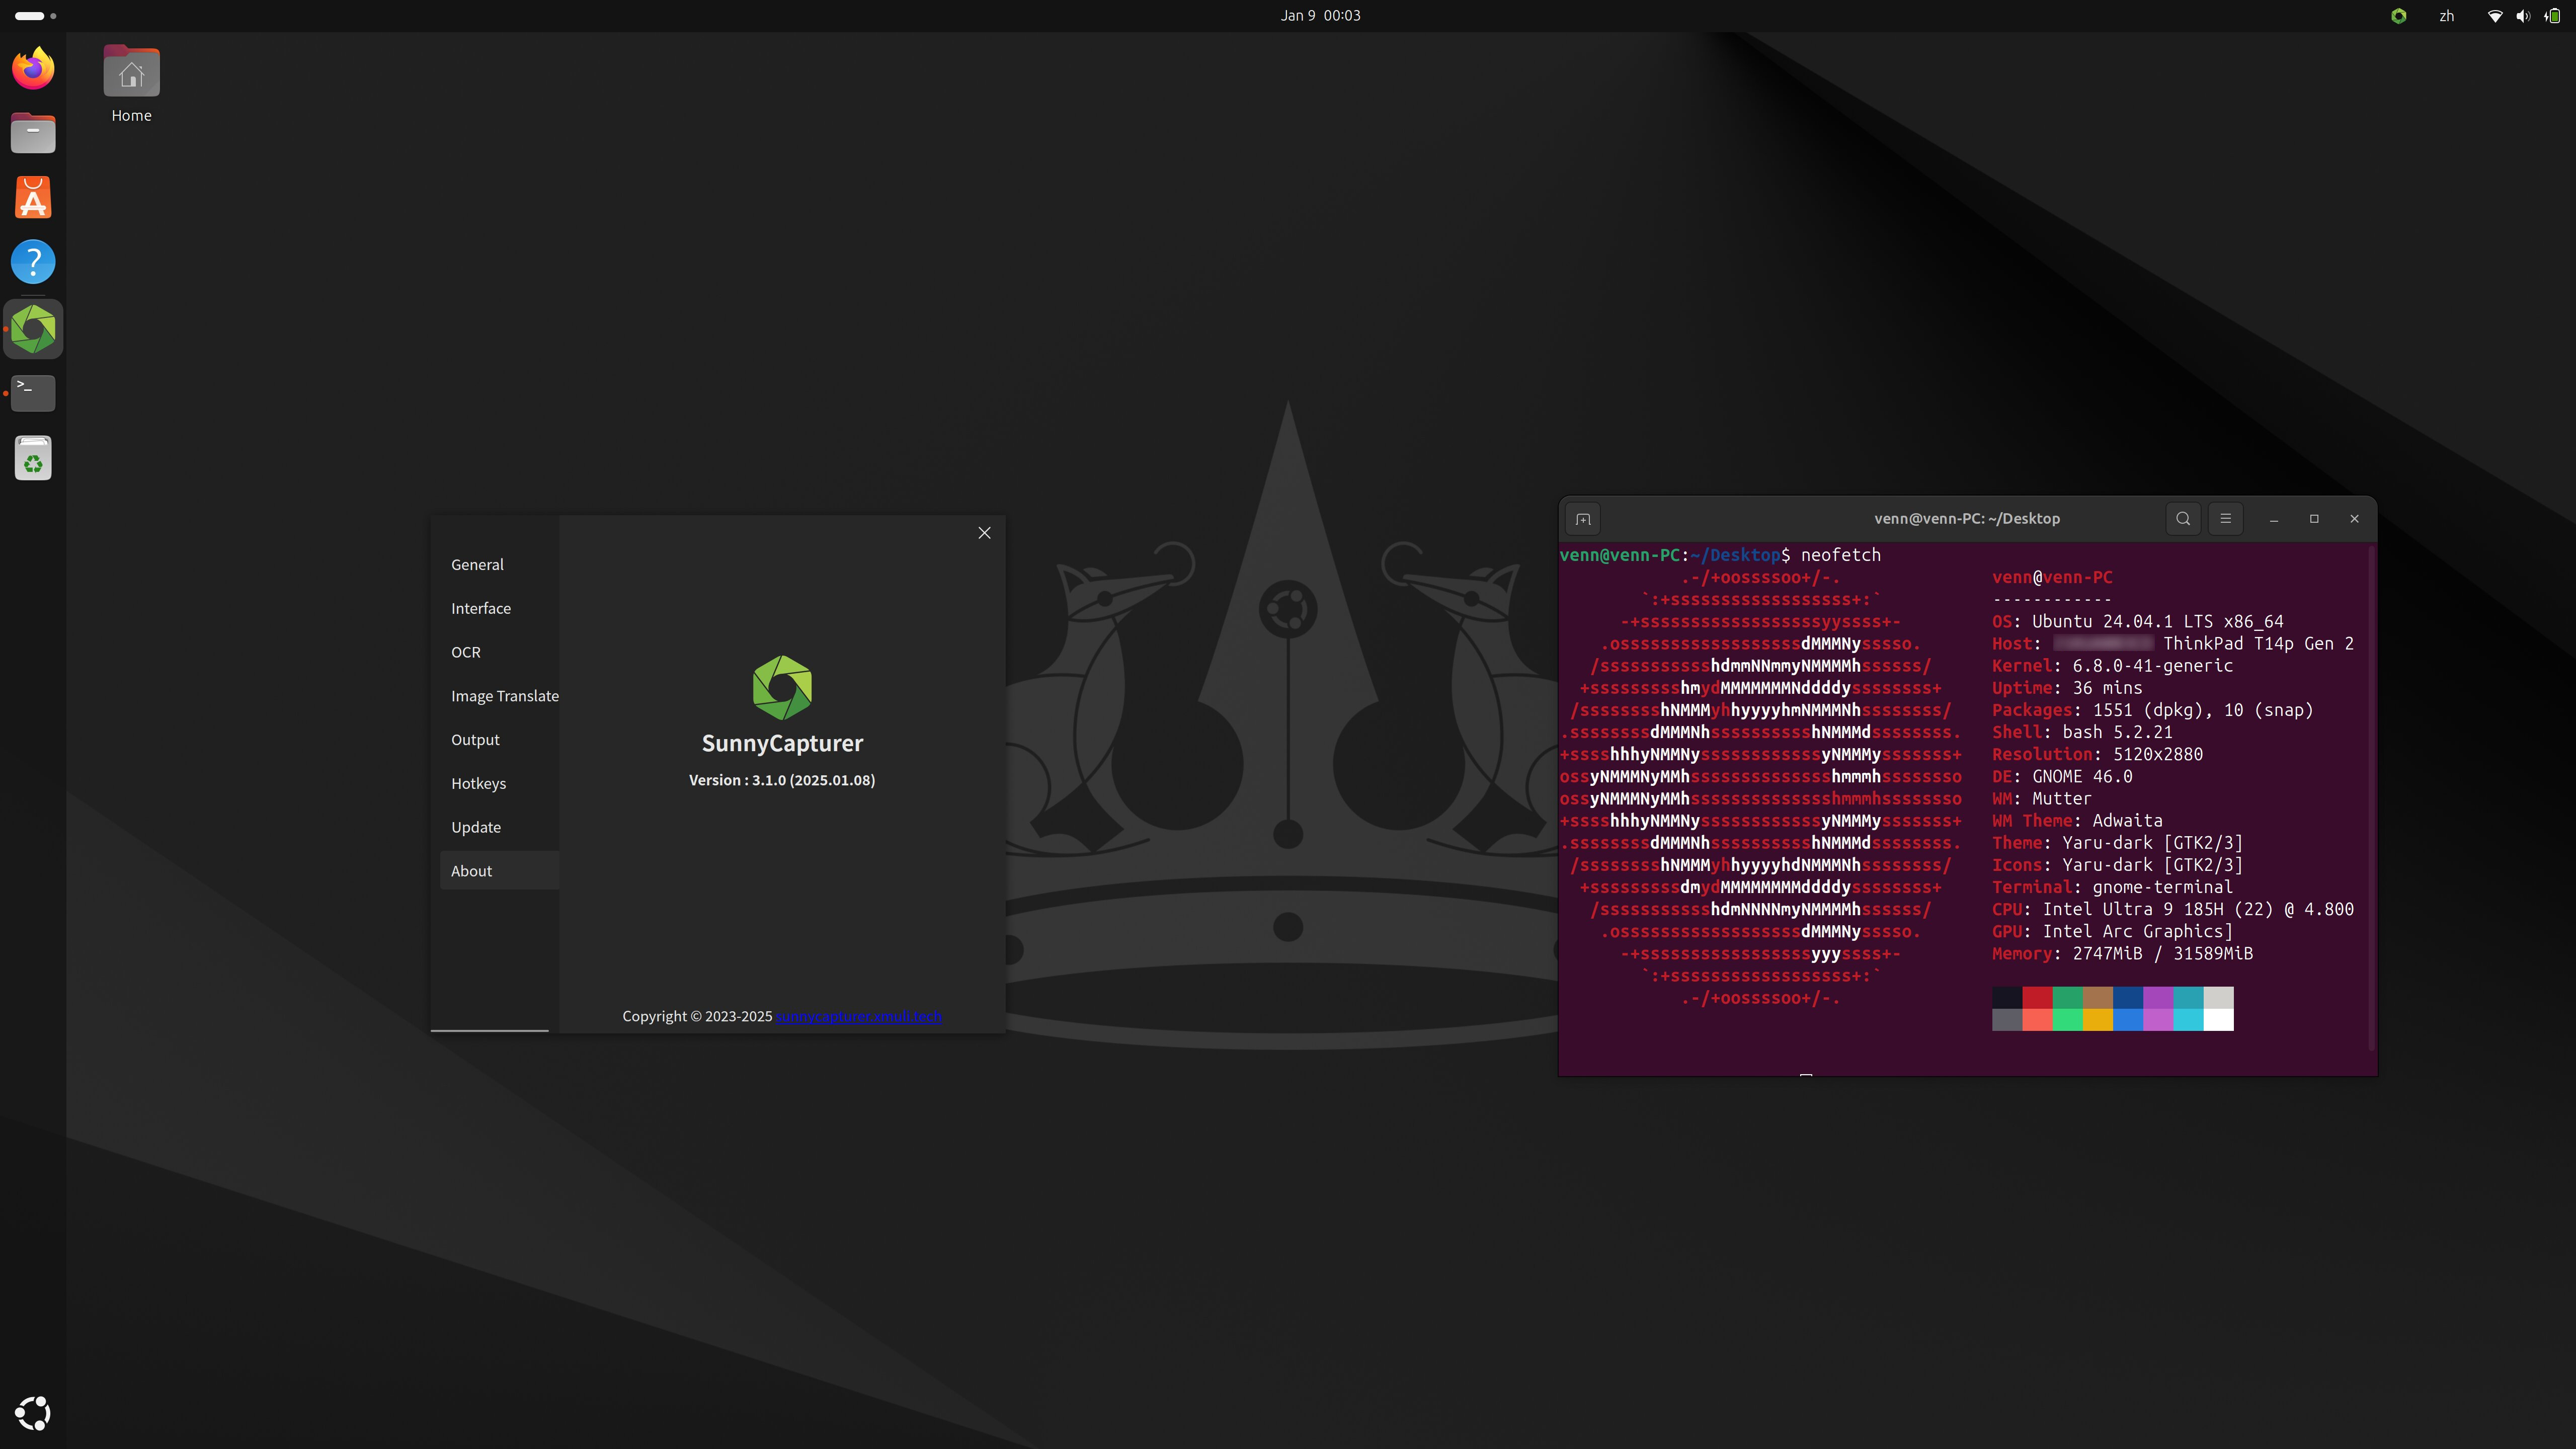2576x1449 pixels.
Task: Launch Ubuntu App Center from dock
Action: 33,198
